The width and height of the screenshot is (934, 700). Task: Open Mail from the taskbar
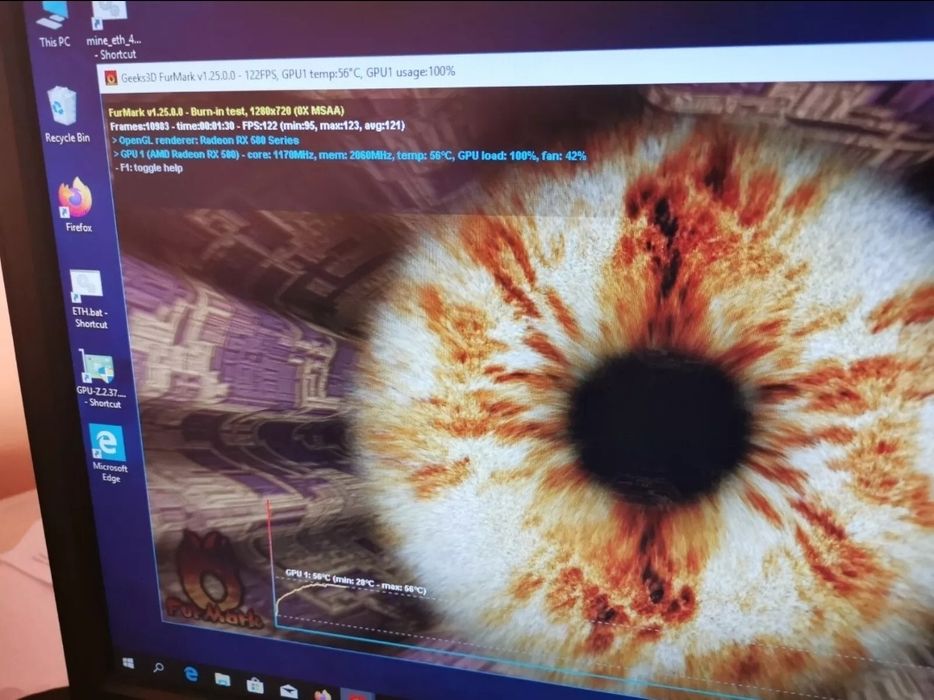288,691
